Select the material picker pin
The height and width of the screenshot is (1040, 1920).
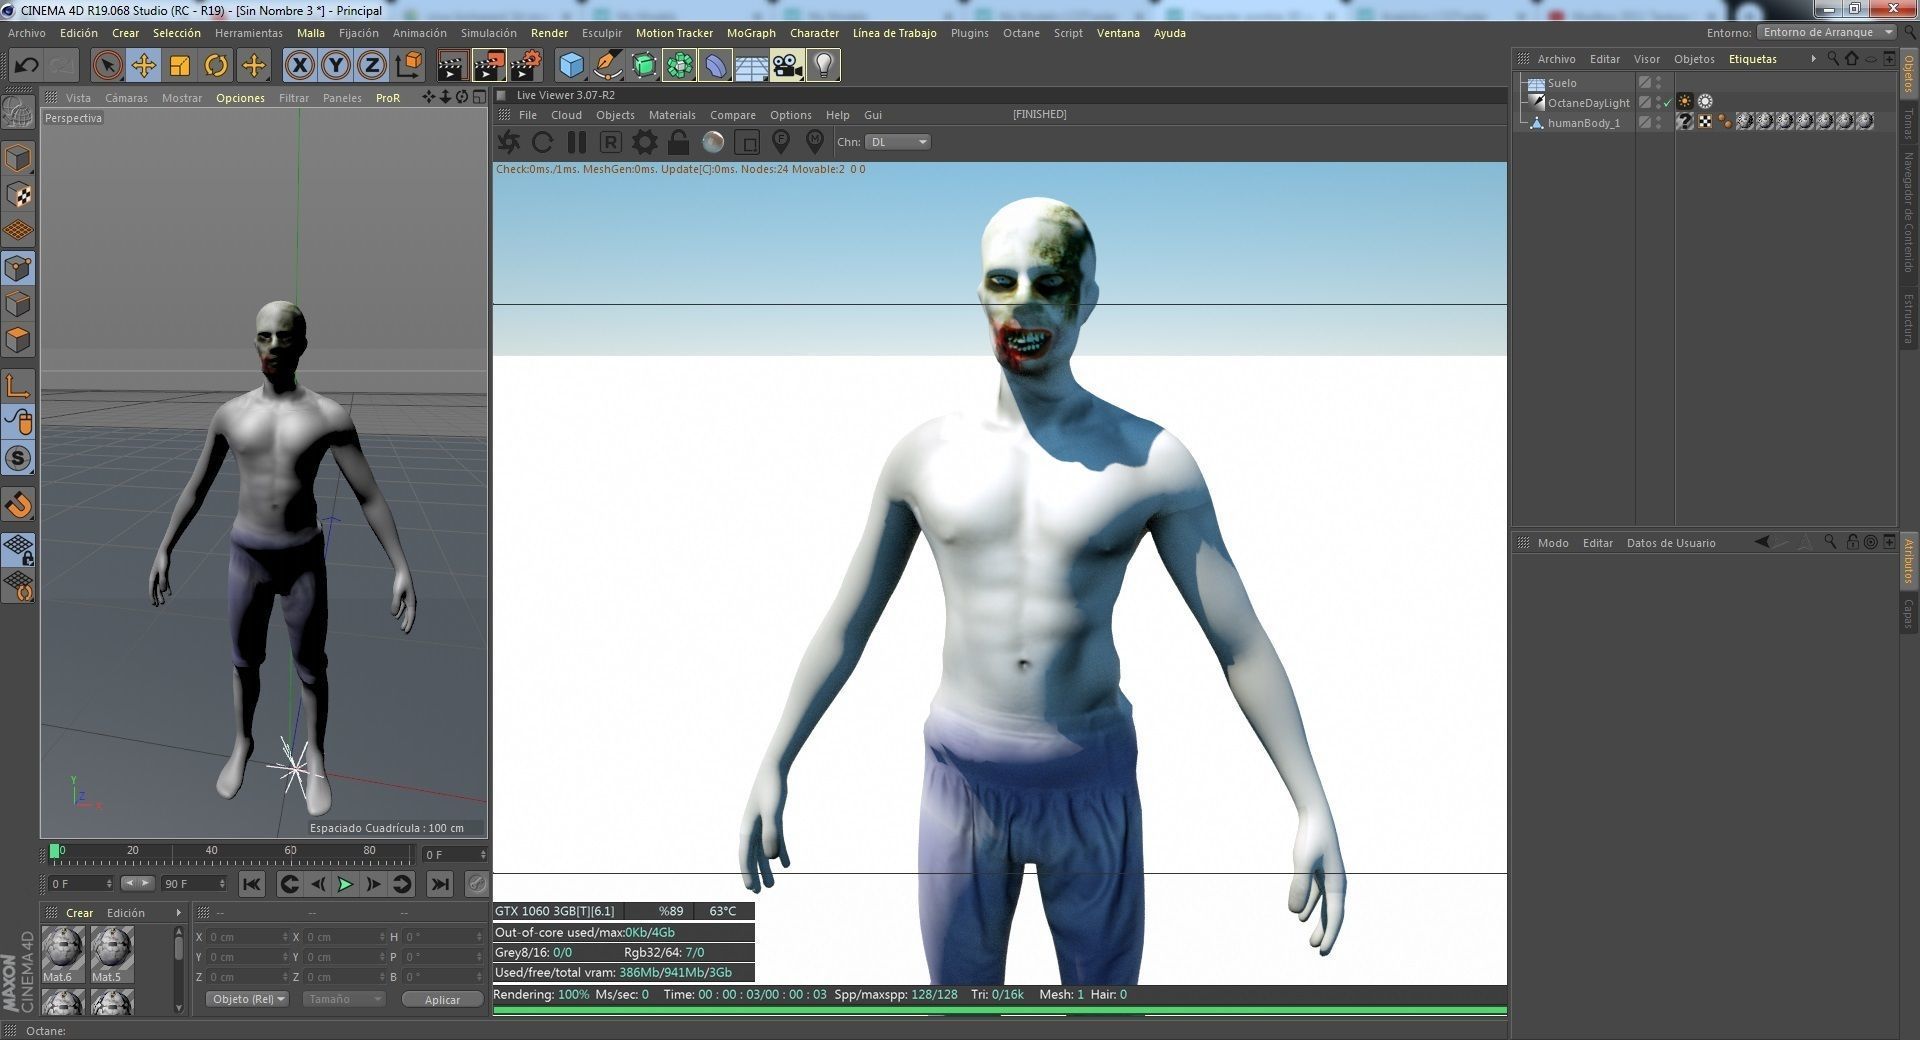coord(815,142)
